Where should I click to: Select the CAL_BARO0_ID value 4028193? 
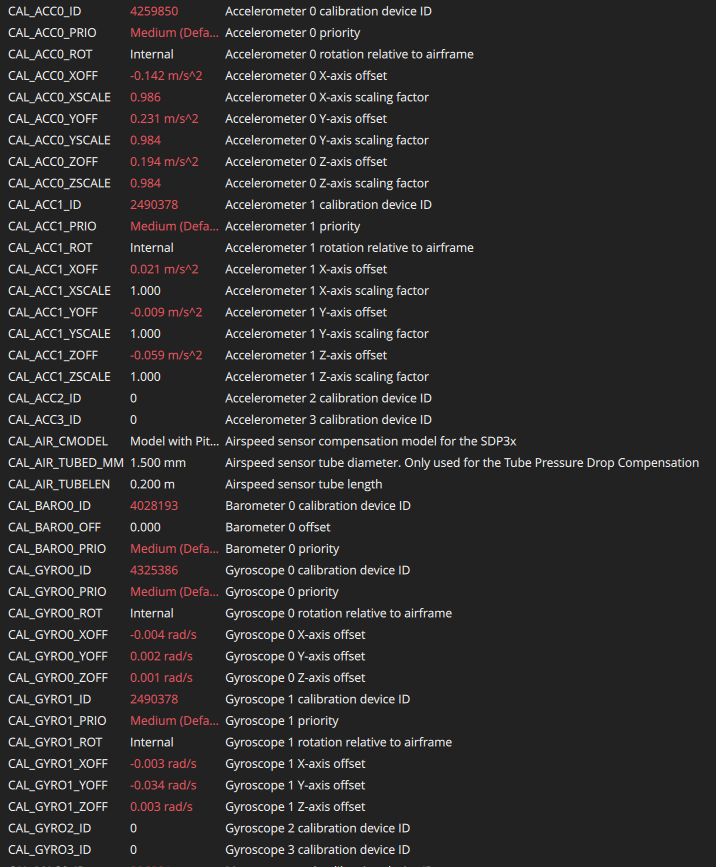pos(154,506)
